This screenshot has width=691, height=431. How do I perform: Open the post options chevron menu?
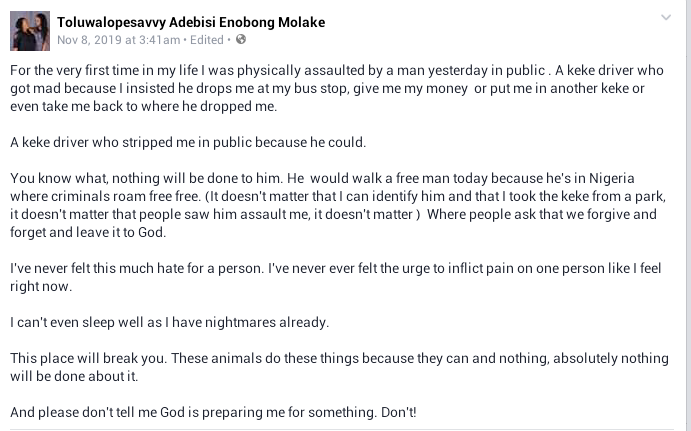665,18
